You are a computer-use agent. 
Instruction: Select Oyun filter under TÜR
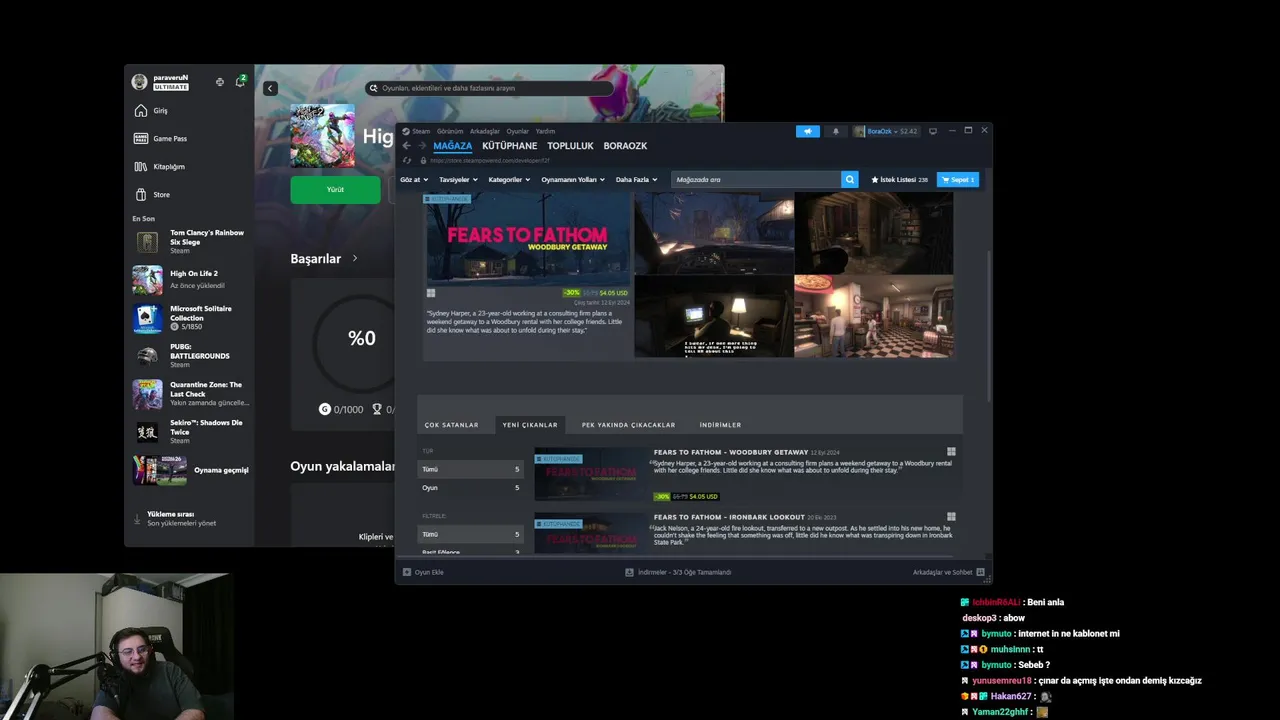pos(470,488)
